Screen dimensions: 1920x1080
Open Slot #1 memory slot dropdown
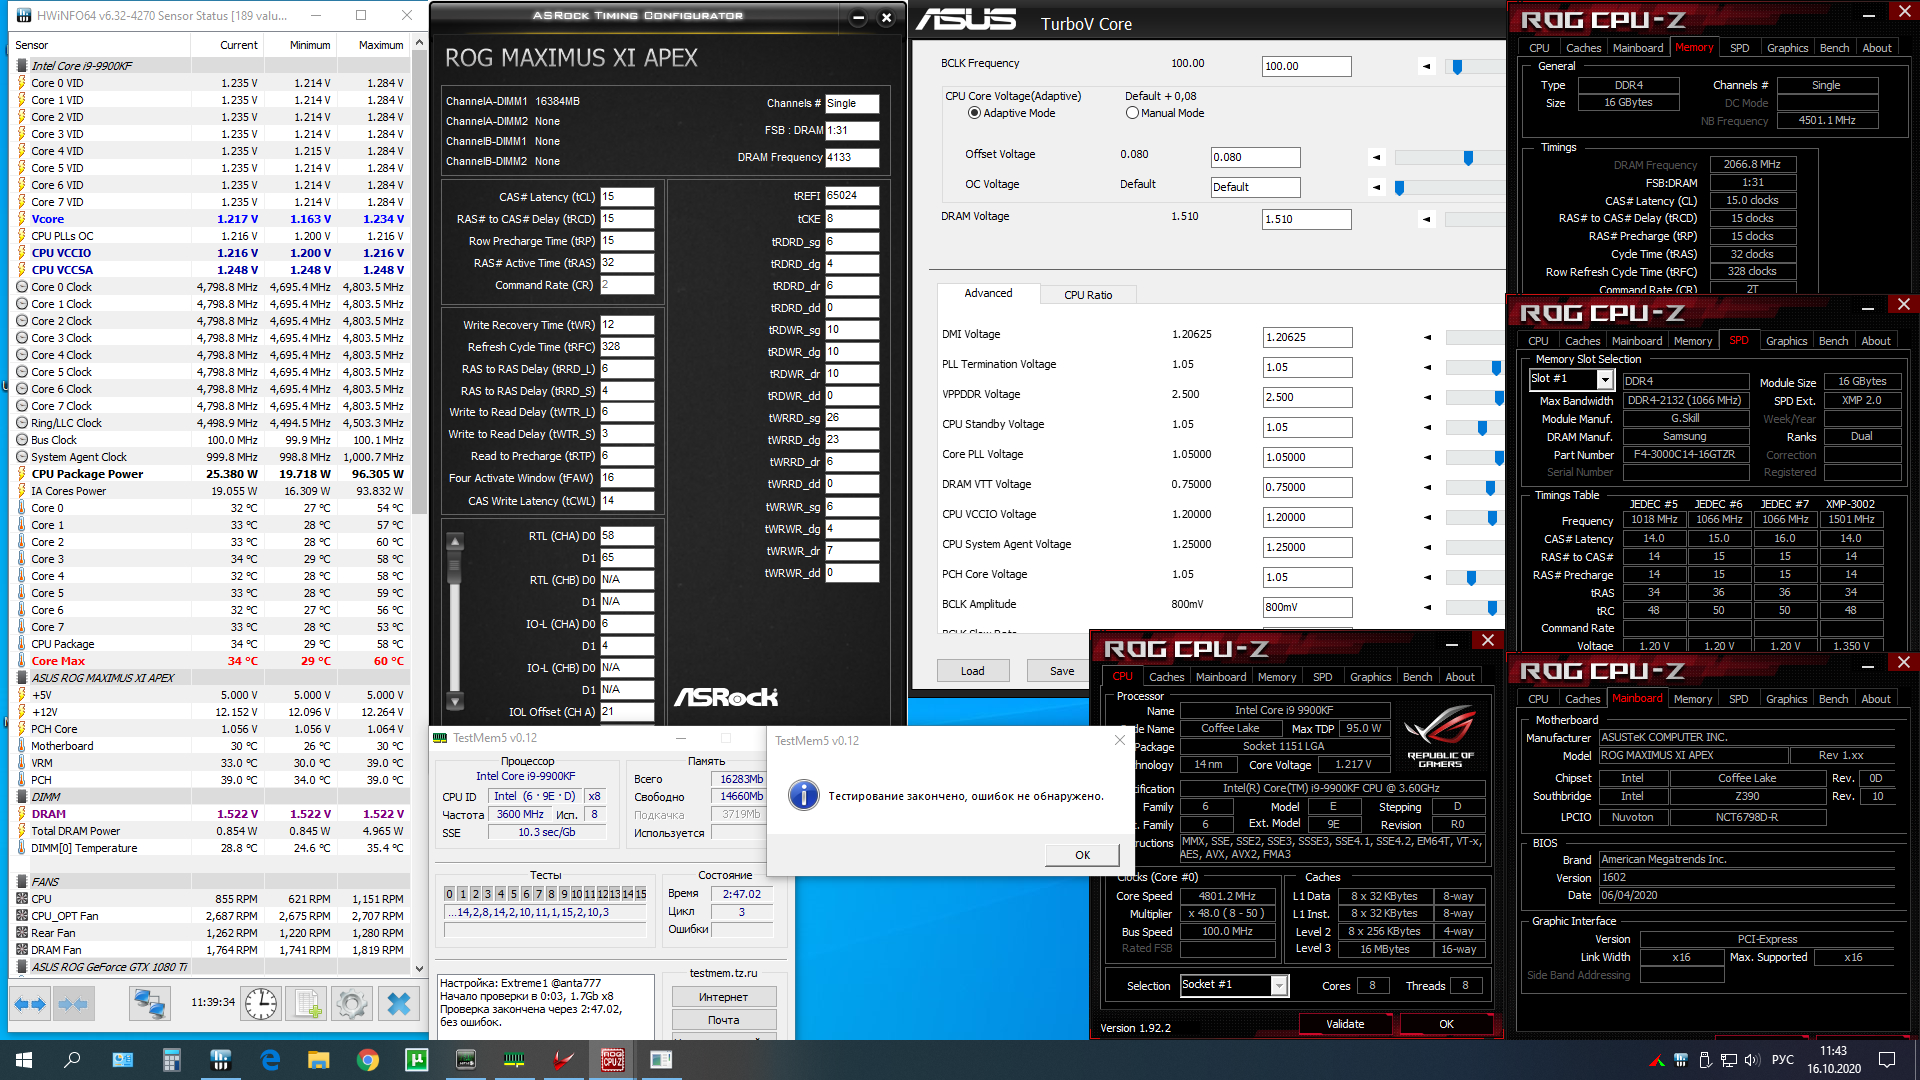point(1604,379)
